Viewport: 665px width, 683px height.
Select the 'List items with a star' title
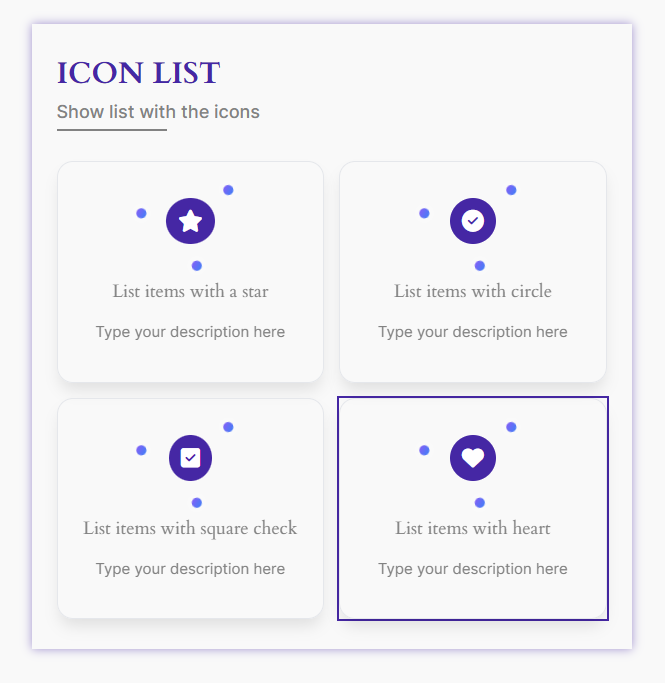190,291
